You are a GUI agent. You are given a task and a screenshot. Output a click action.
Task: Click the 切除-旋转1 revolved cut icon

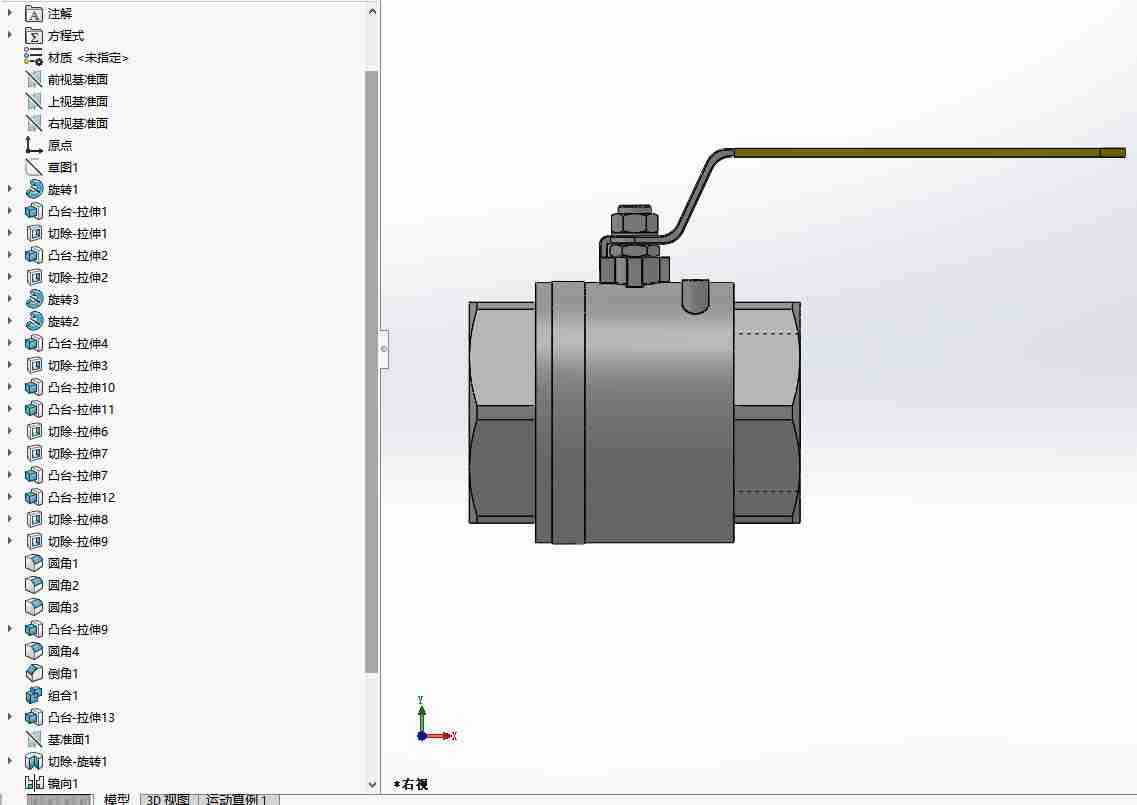(x=33, y=761)
